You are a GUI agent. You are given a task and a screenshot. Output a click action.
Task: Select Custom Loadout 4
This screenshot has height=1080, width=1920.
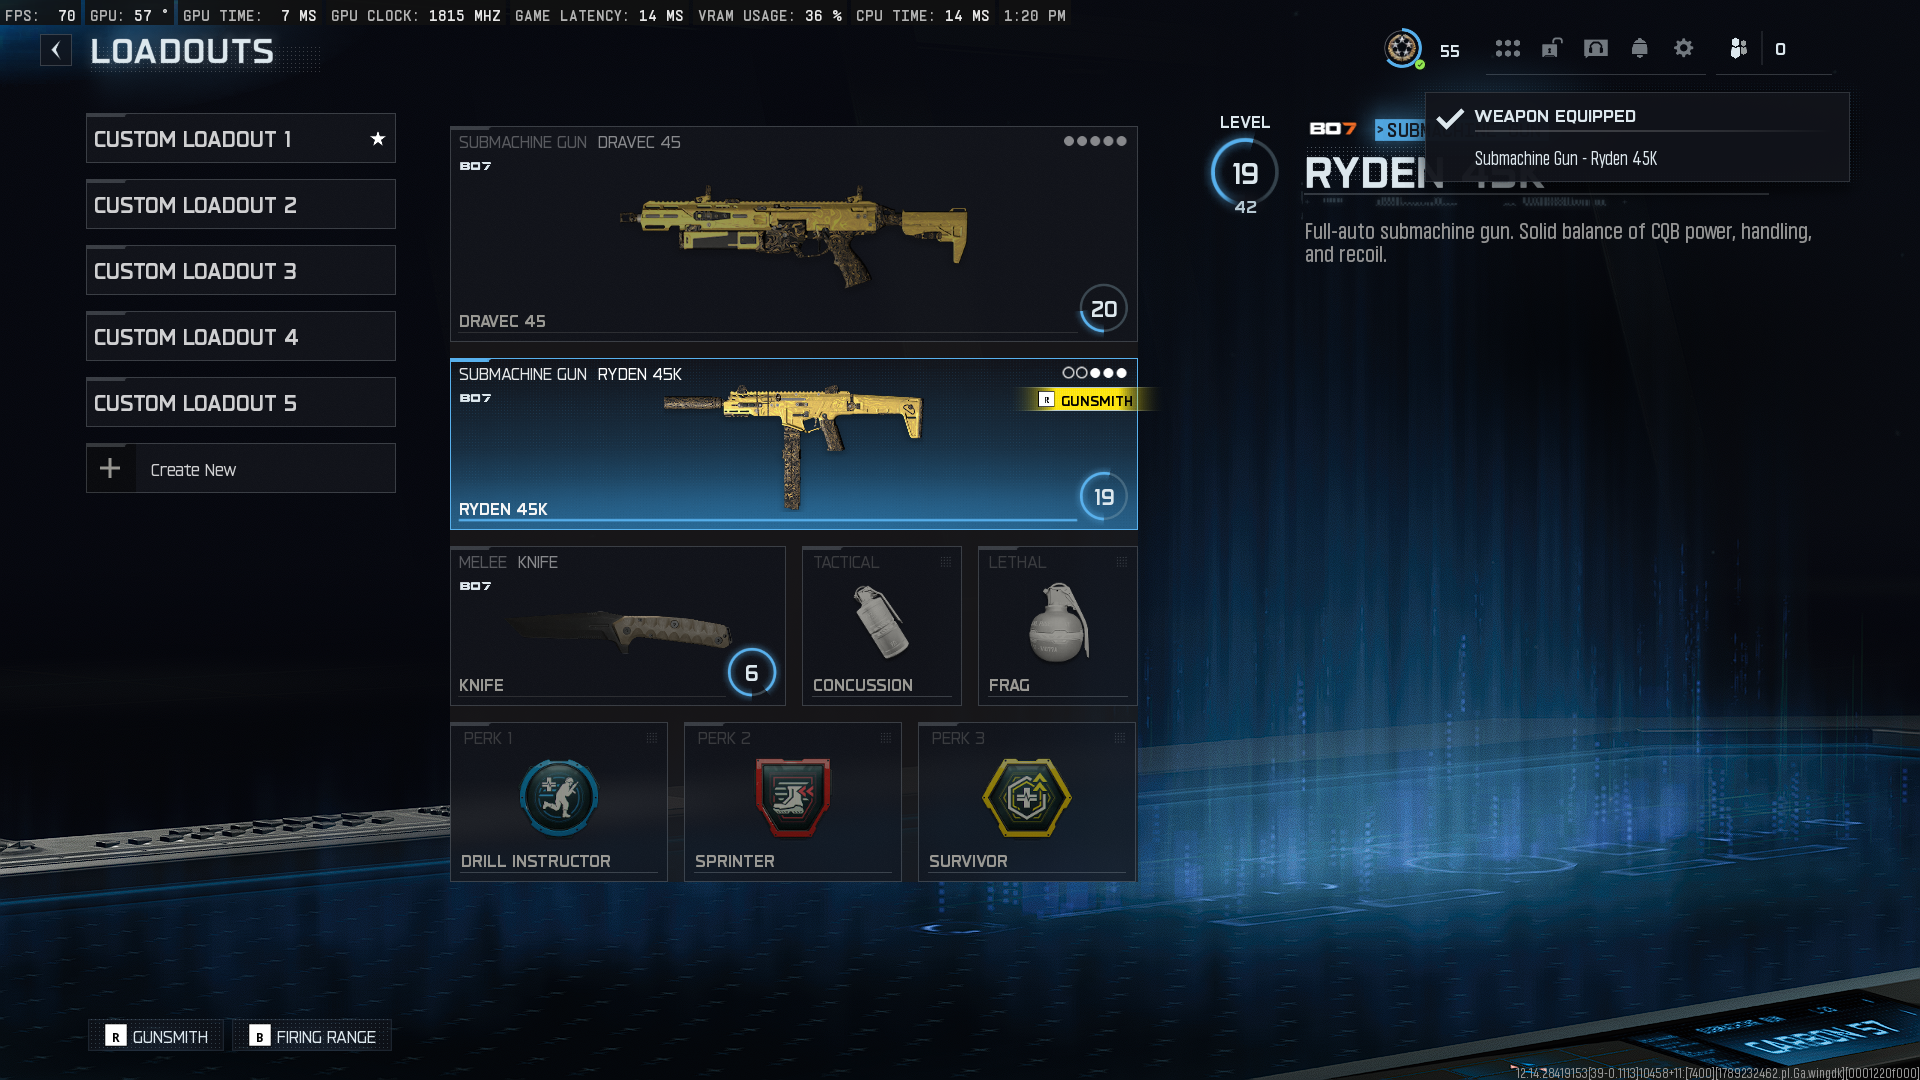(240, 337)
